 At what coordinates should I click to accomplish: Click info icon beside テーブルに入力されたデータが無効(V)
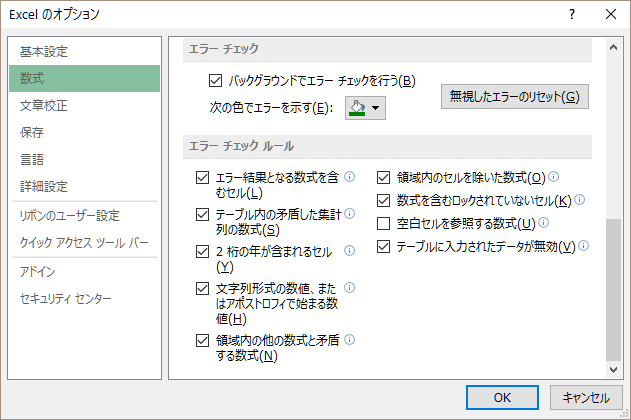(x=584, y=245)
